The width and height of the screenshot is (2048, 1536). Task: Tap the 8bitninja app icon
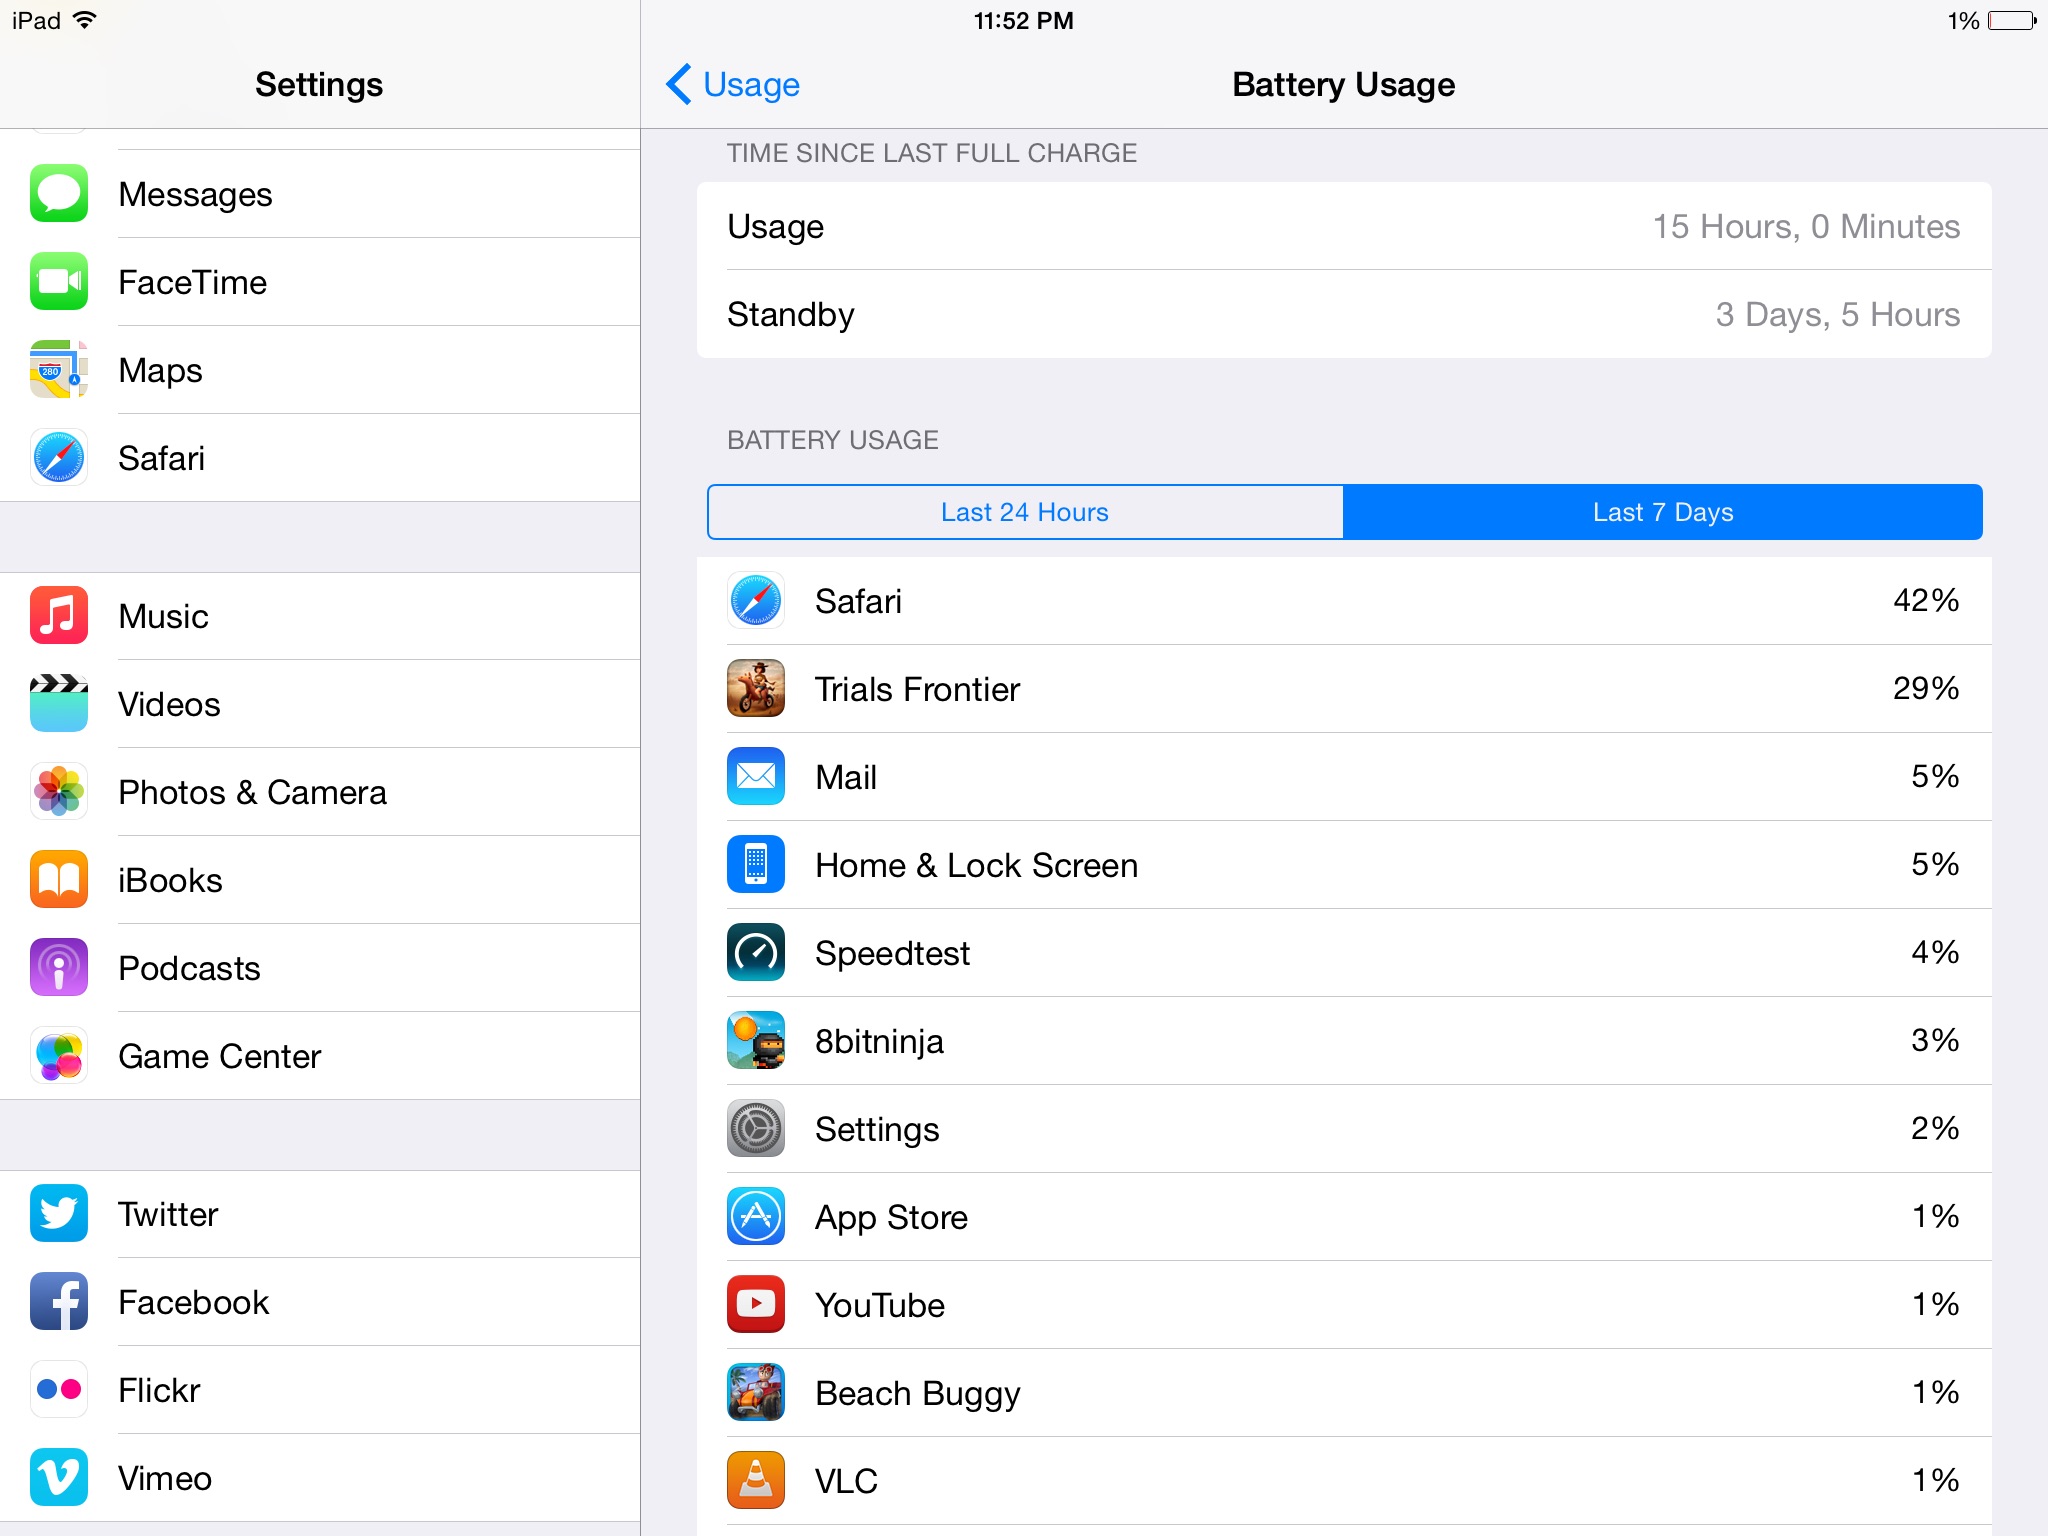pos(756,1041)
